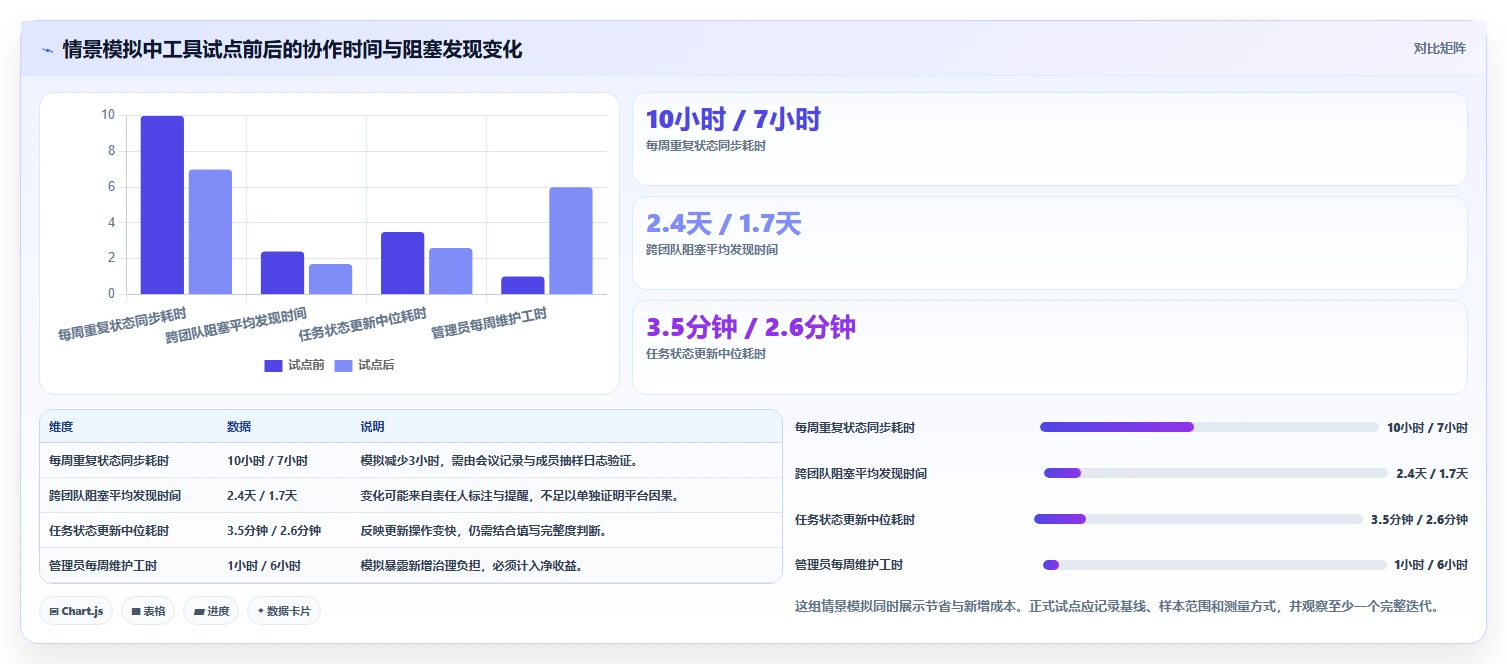Screen dimensions: 1507x664
Task: Click the 试点后 bar for 管理员每周维护工时
Action: 570,241
